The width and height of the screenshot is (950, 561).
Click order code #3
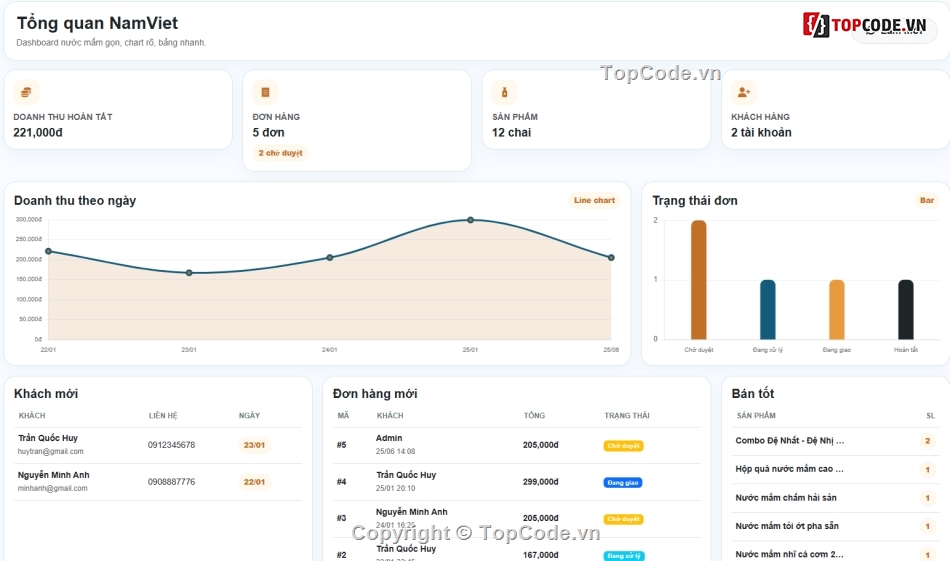tap(342, 518)
